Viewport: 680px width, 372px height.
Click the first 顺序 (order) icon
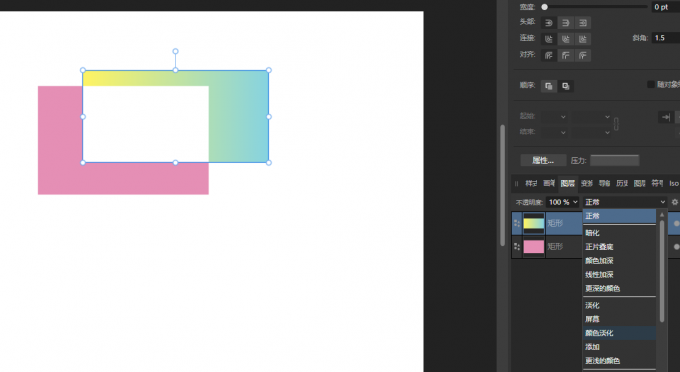pyautogui.click(x=549, y=86)
